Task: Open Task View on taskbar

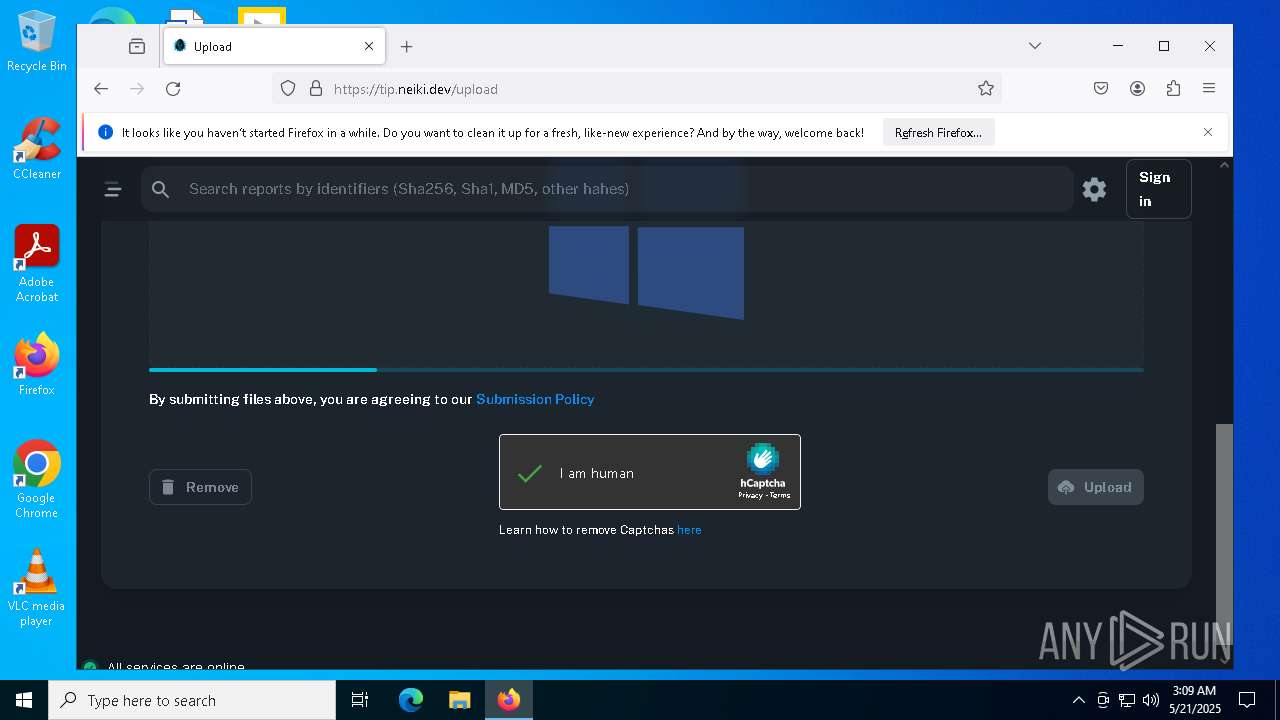Action: click(x=360, y=700)
